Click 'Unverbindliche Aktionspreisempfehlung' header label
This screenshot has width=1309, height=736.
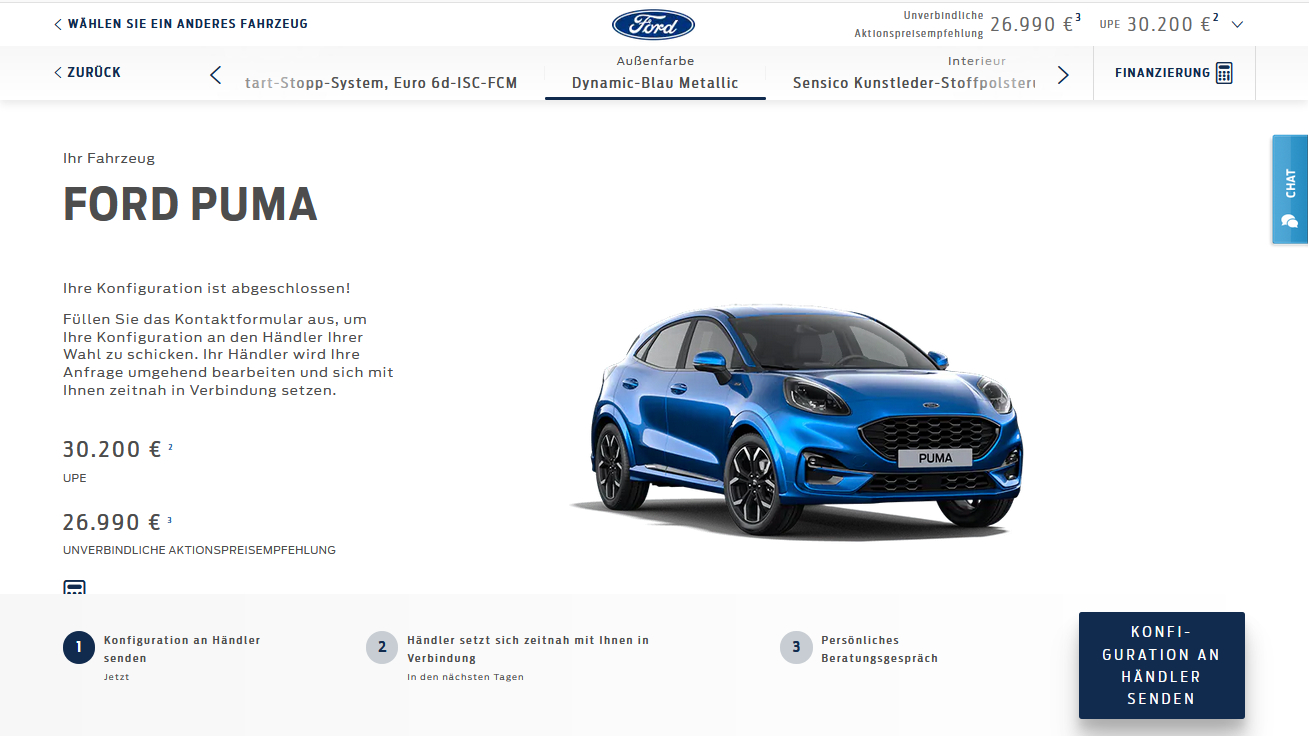pyautogui.click(x=919, y=24)
